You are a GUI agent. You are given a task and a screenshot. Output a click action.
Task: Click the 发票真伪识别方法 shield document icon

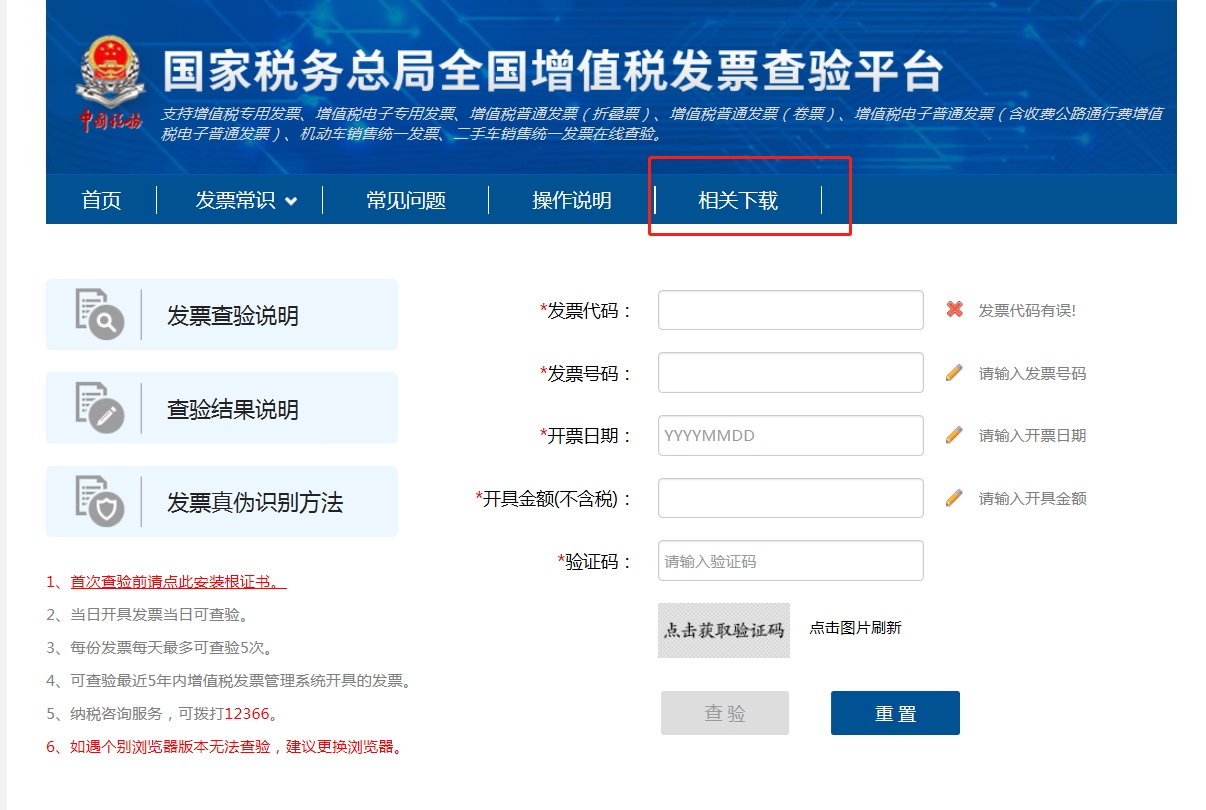click(100, 501)
